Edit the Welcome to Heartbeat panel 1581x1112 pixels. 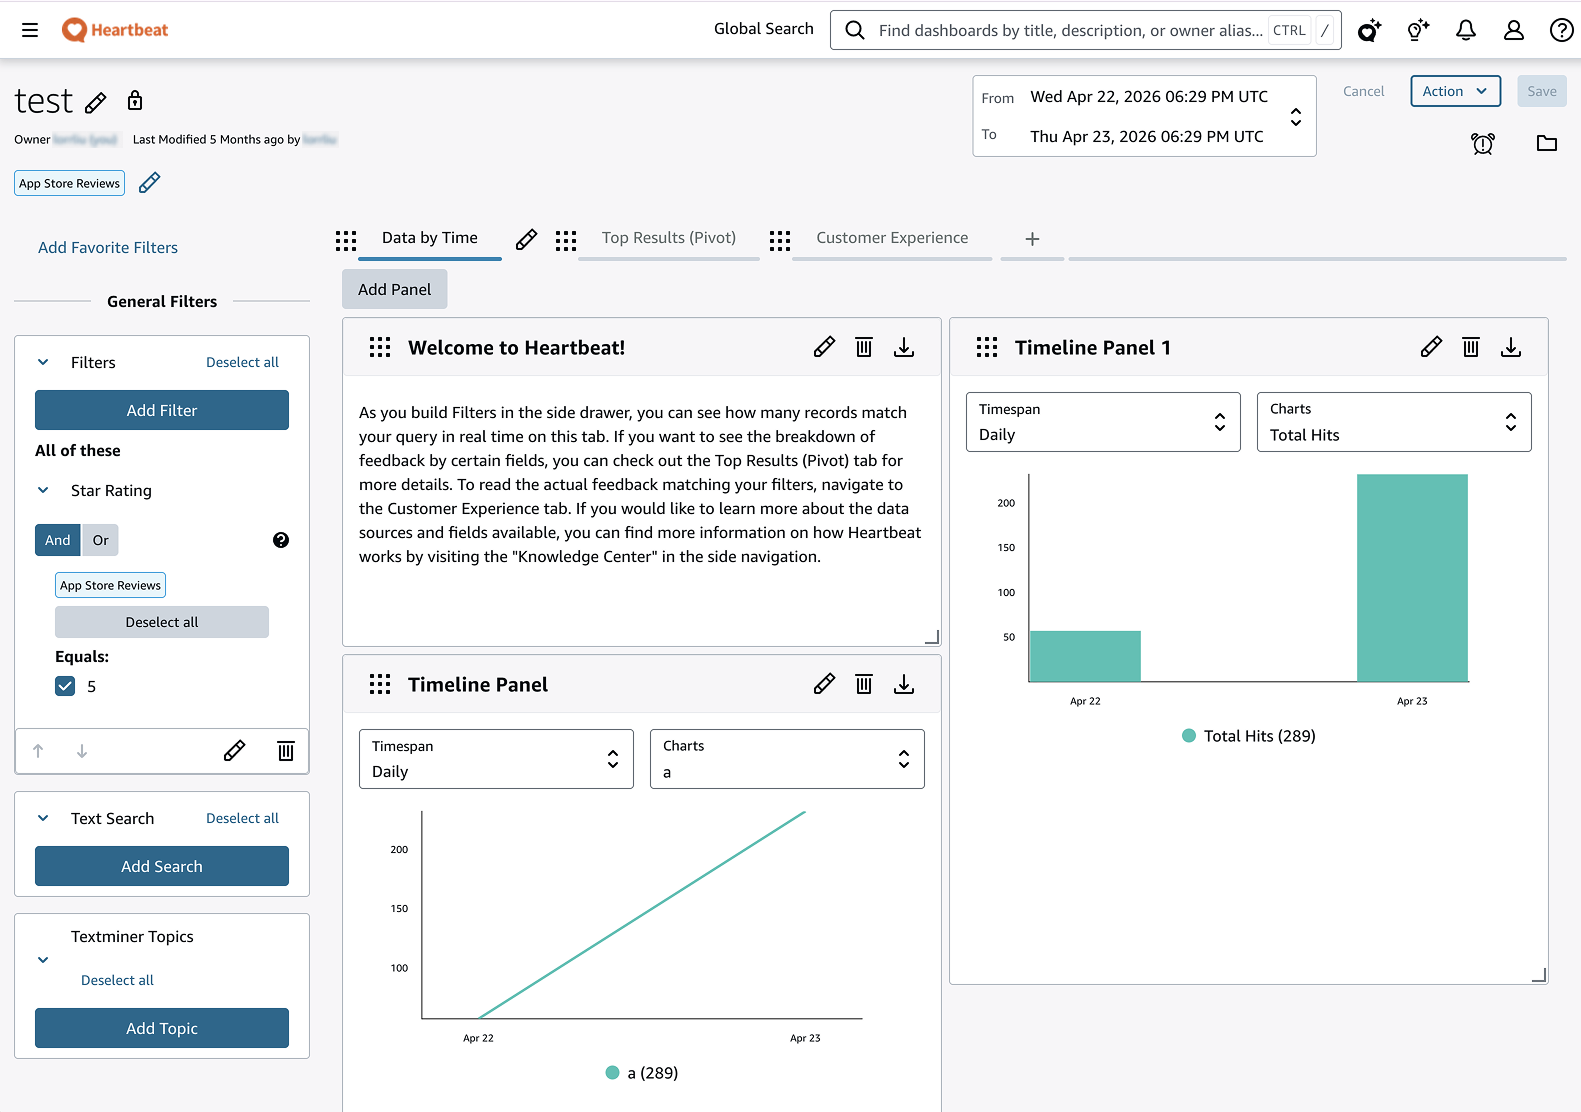point(824,347)
